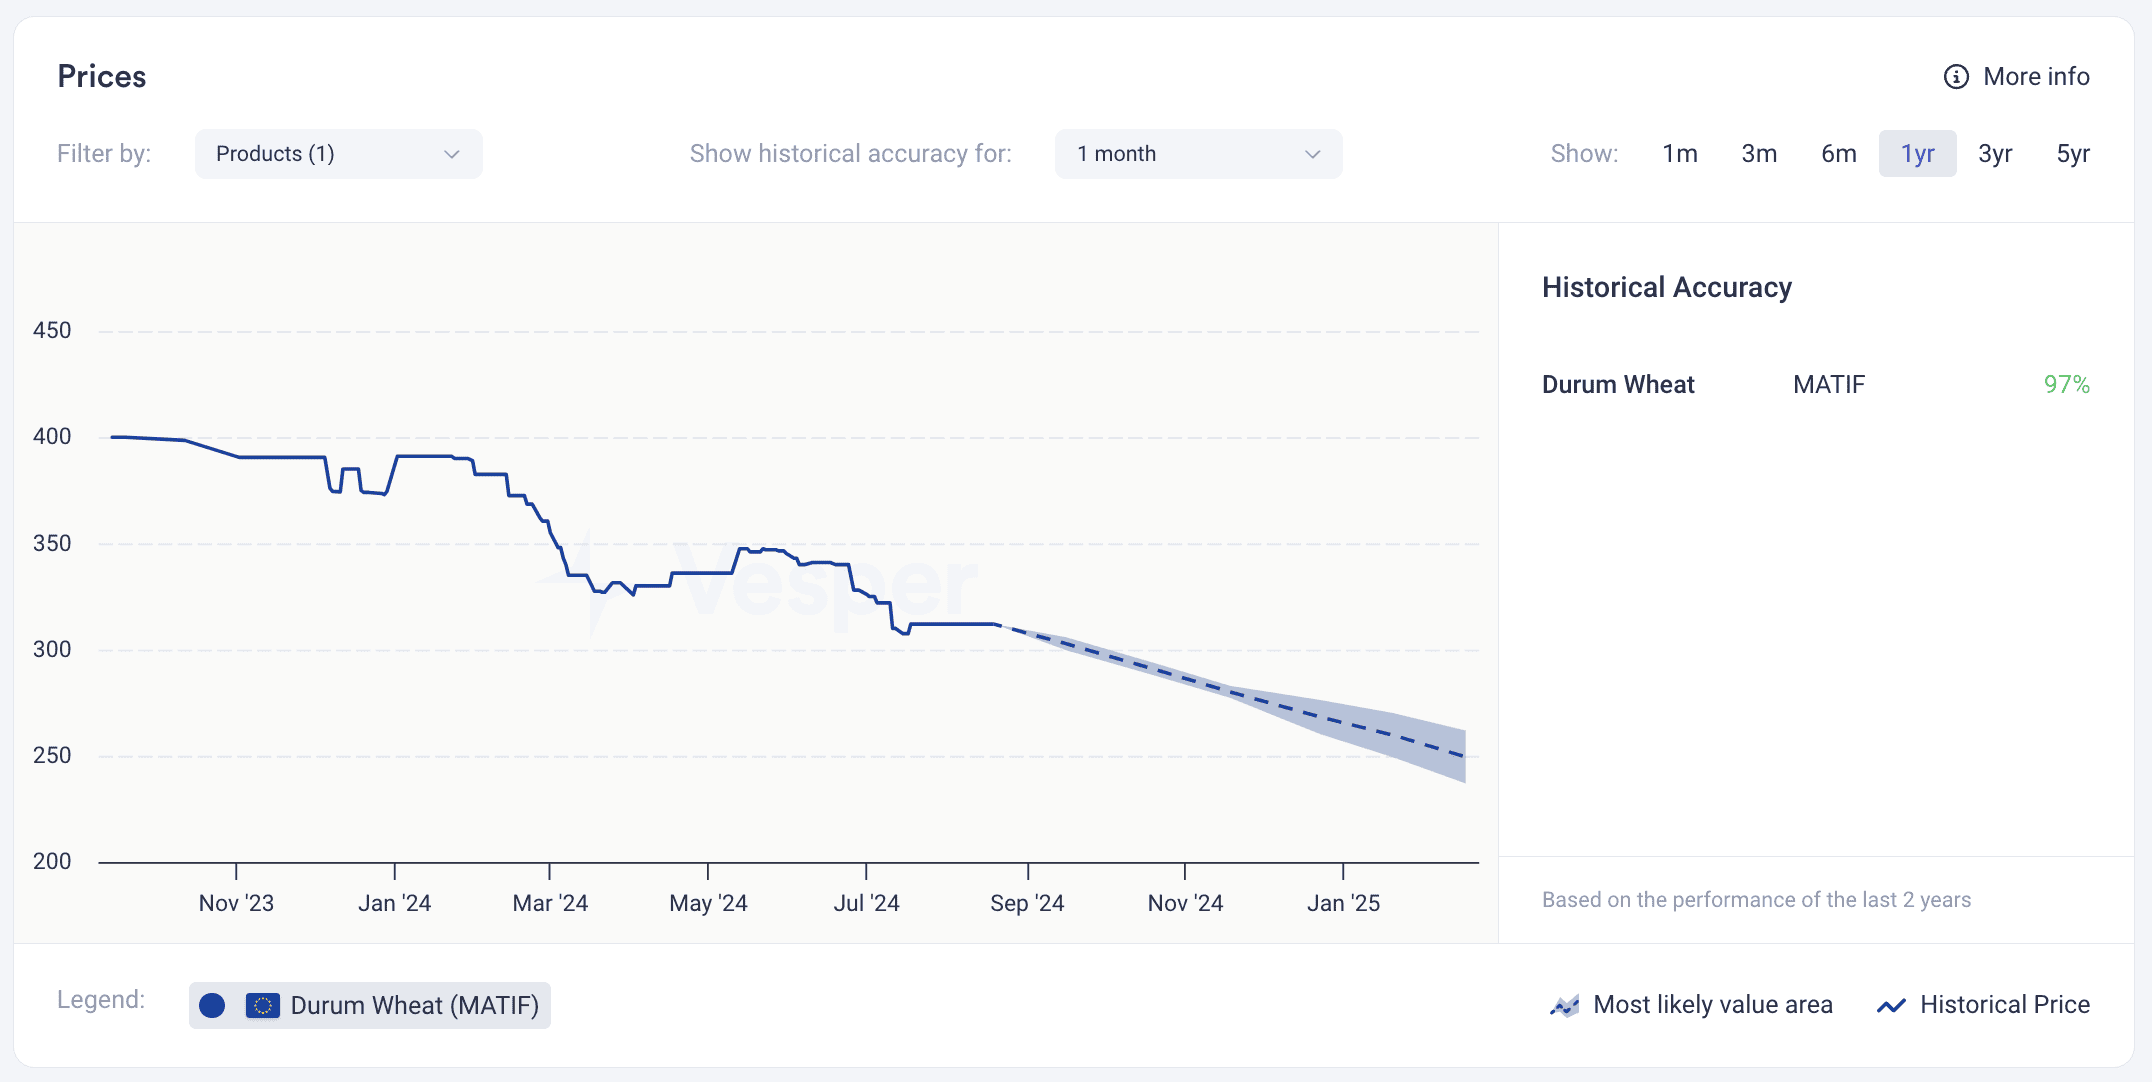Click the Most likely value area icon
This screenshot has width=2152, height=1082.
click(x=1564, y=1005)
